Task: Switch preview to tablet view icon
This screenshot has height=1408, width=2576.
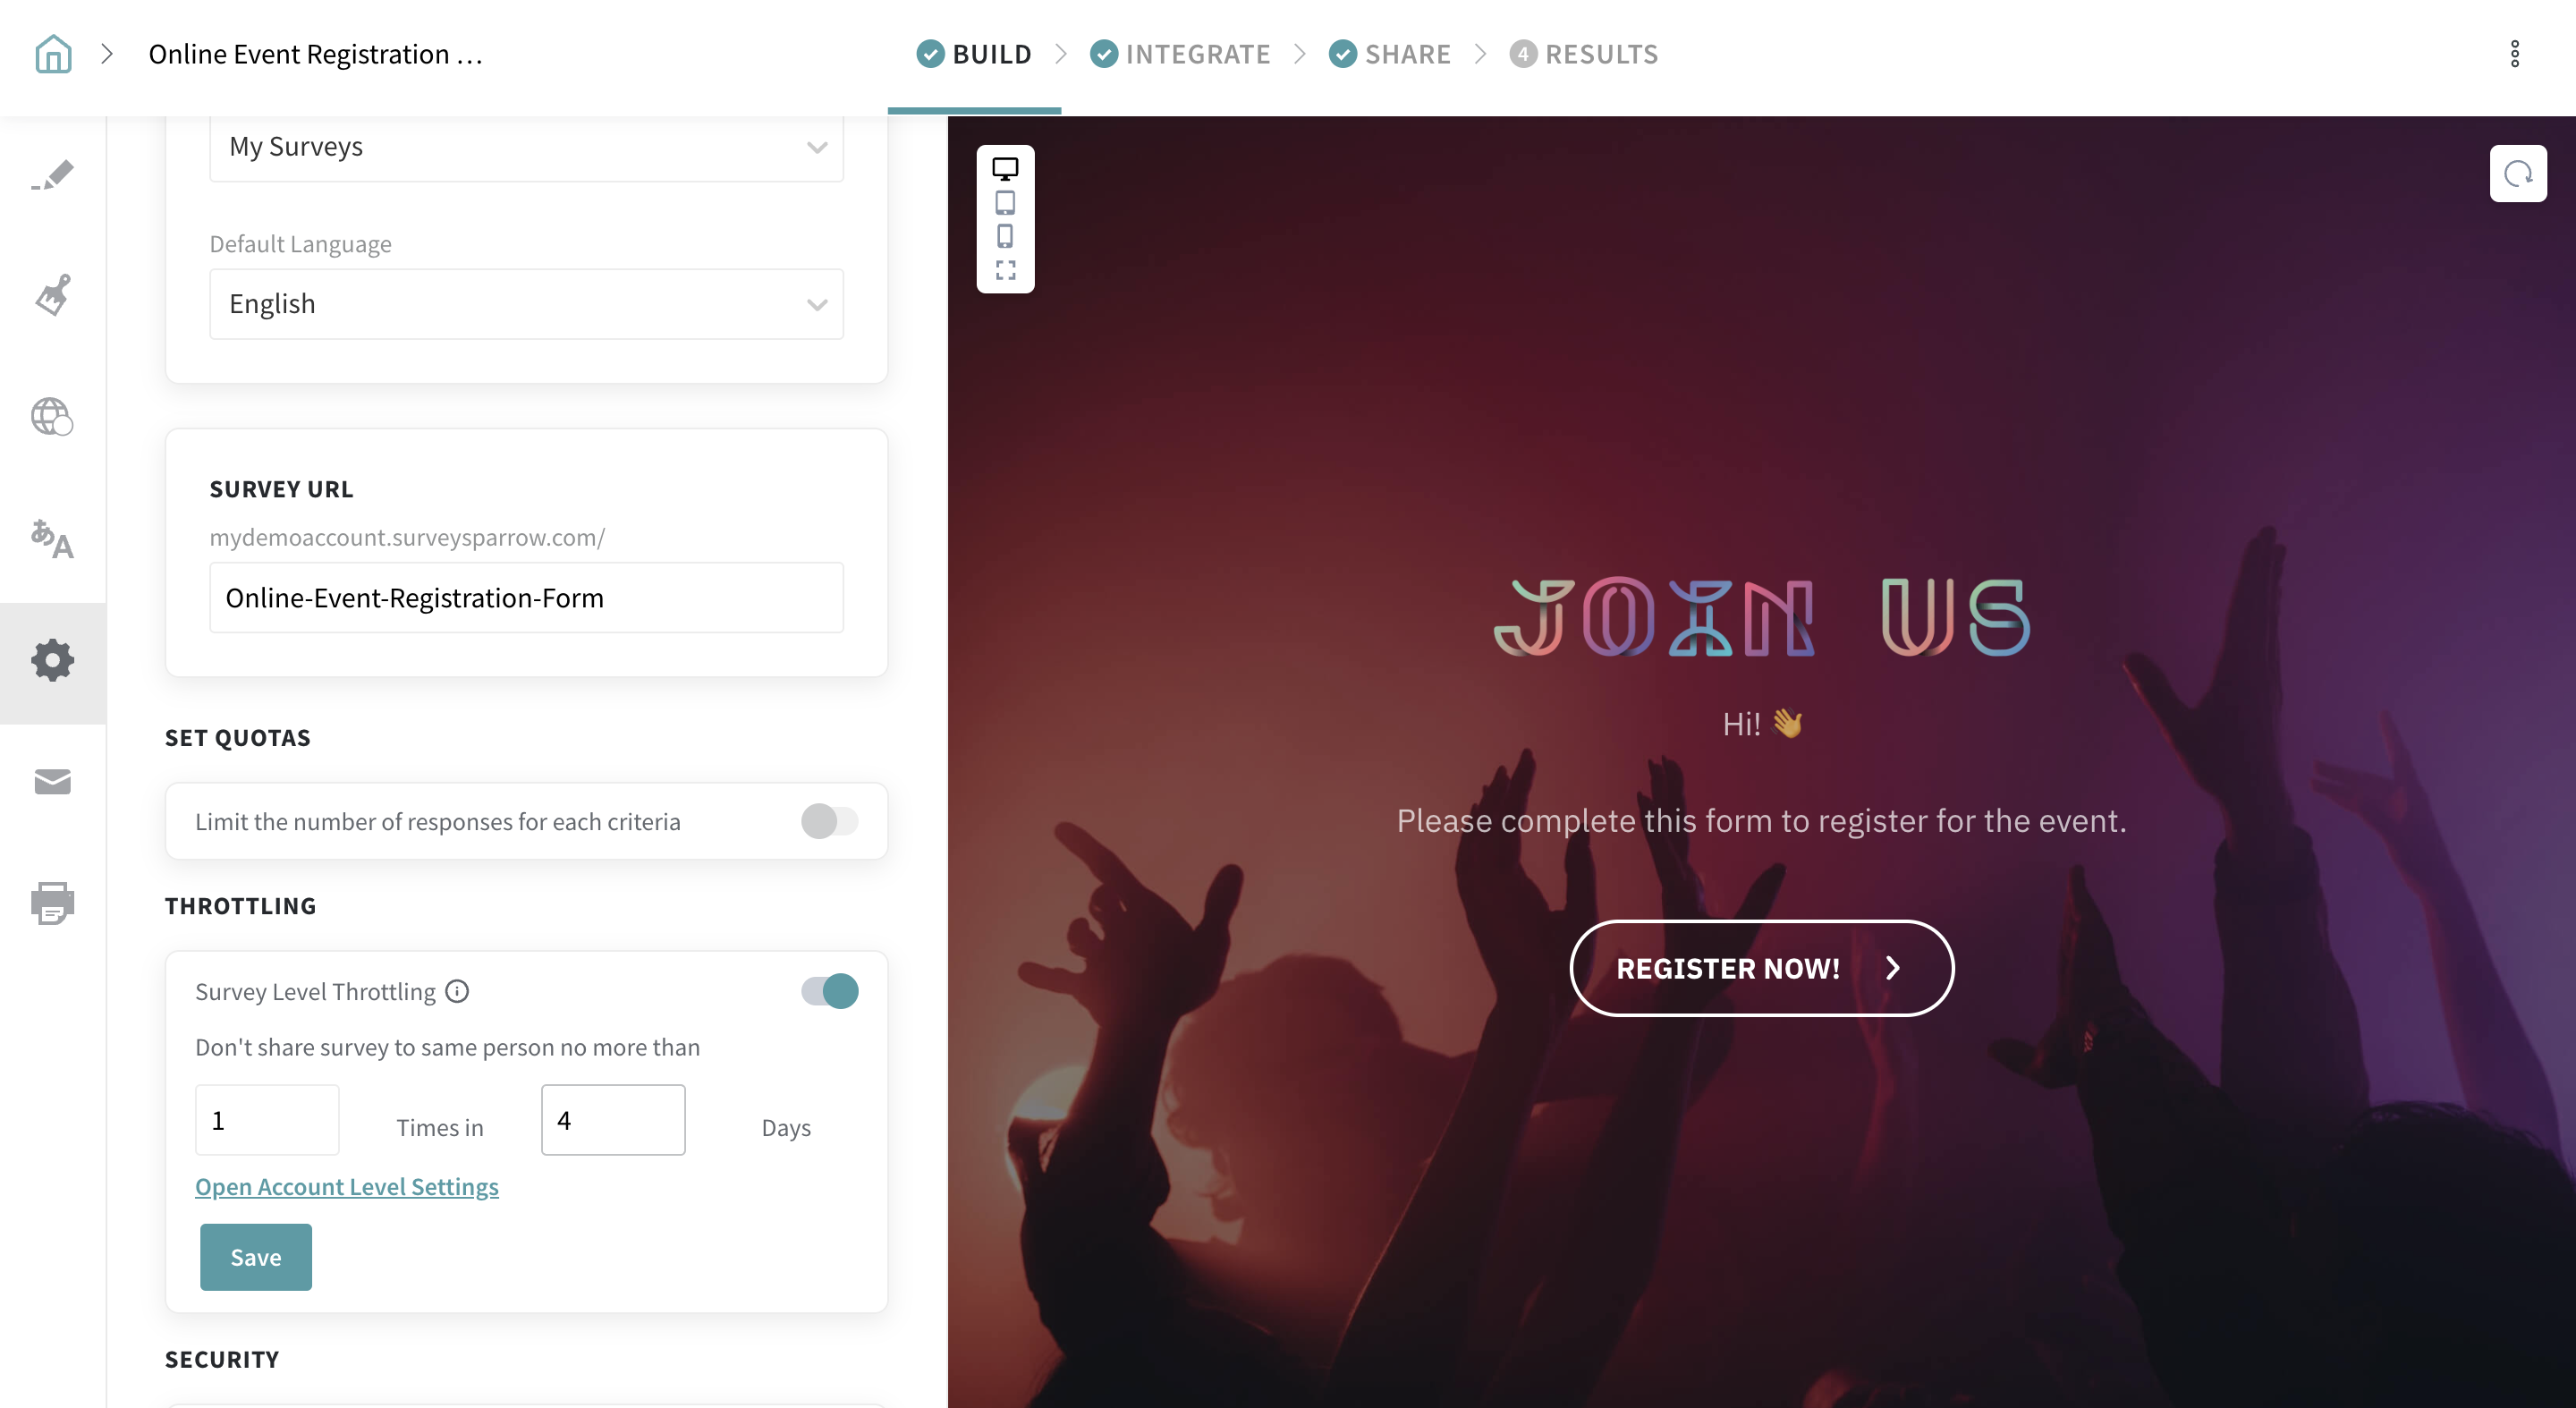Action: click(x=1005, y=203)
